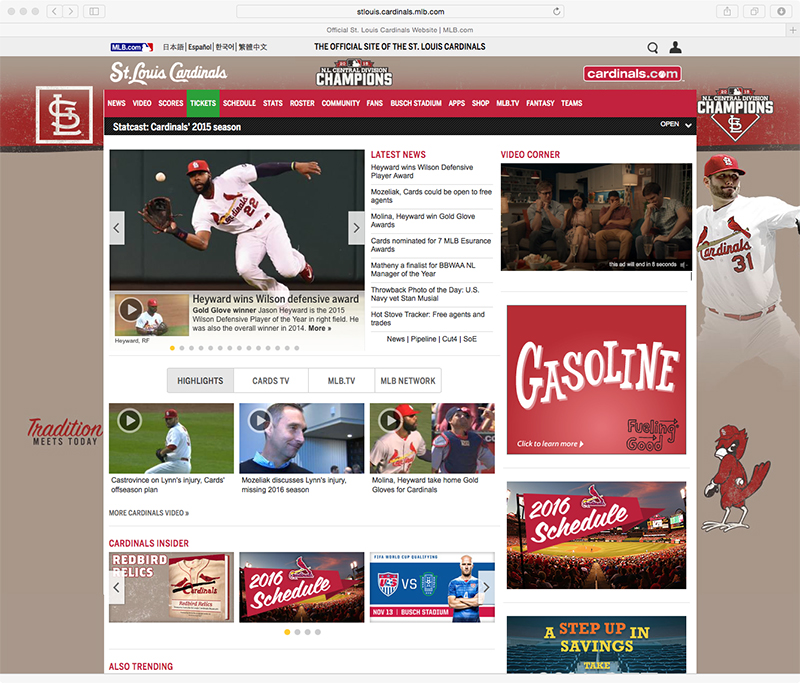Click the STL Cardinals square logo

pos(64,115)
